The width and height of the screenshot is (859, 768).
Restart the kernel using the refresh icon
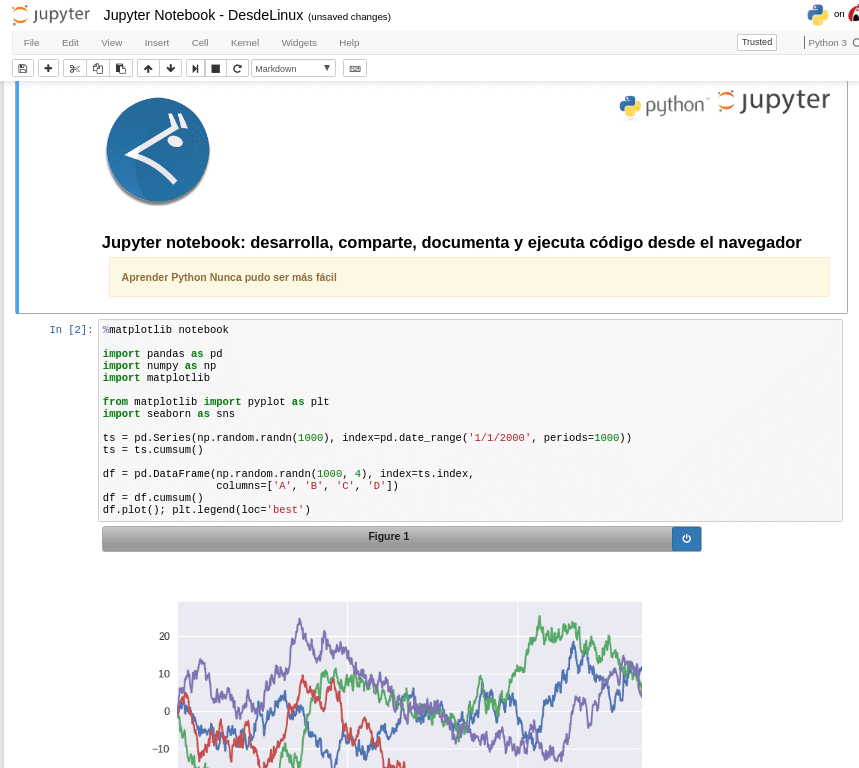(x=238, y=68)
